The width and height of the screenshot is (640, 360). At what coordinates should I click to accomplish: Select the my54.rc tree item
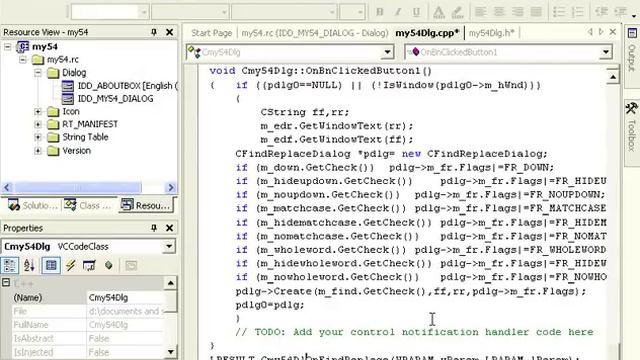pos(62,60)
